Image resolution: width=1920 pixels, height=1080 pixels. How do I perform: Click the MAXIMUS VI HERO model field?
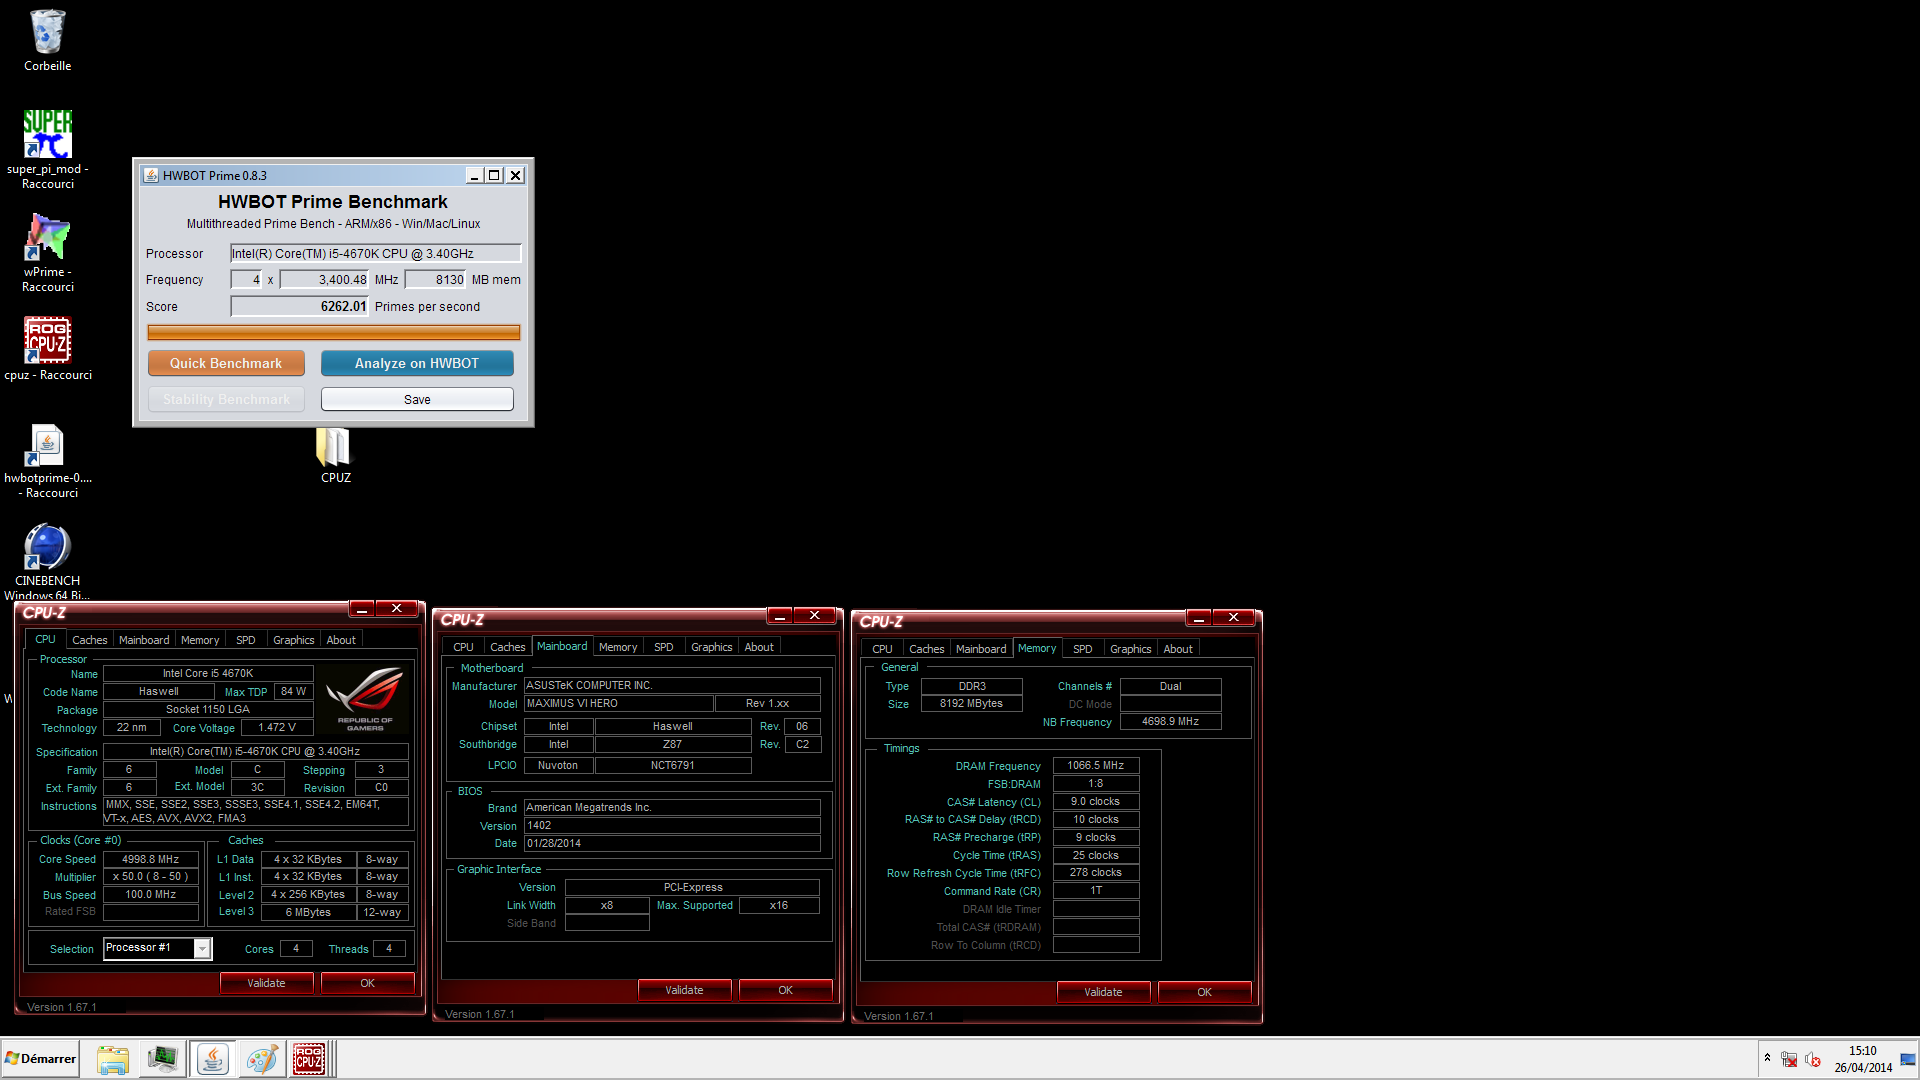[x=619, y=703]
